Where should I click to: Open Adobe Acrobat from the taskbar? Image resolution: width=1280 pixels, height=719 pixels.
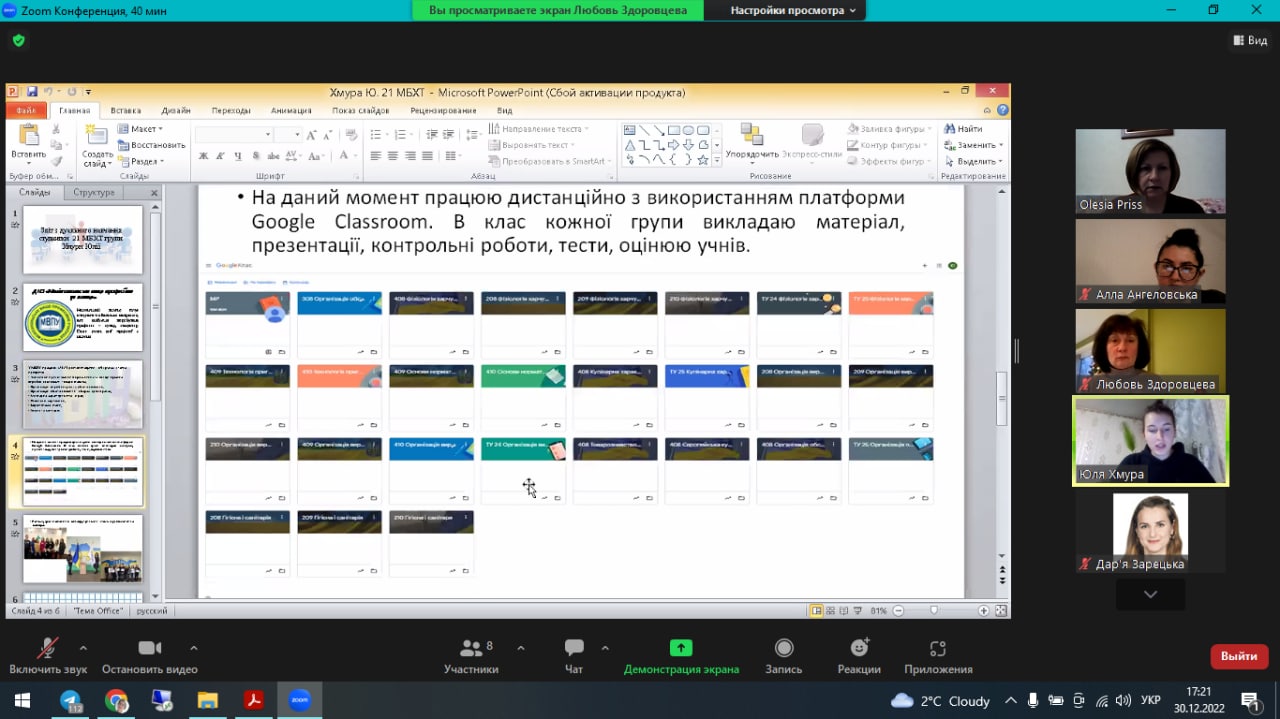[x=253, y=700]
